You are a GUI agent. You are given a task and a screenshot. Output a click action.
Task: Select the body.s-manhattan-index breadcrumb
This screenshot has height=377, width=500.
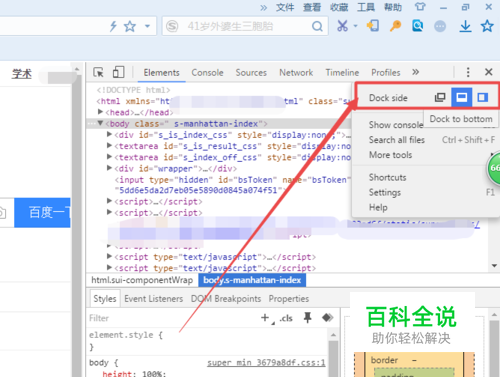click(x=252, y=280)
